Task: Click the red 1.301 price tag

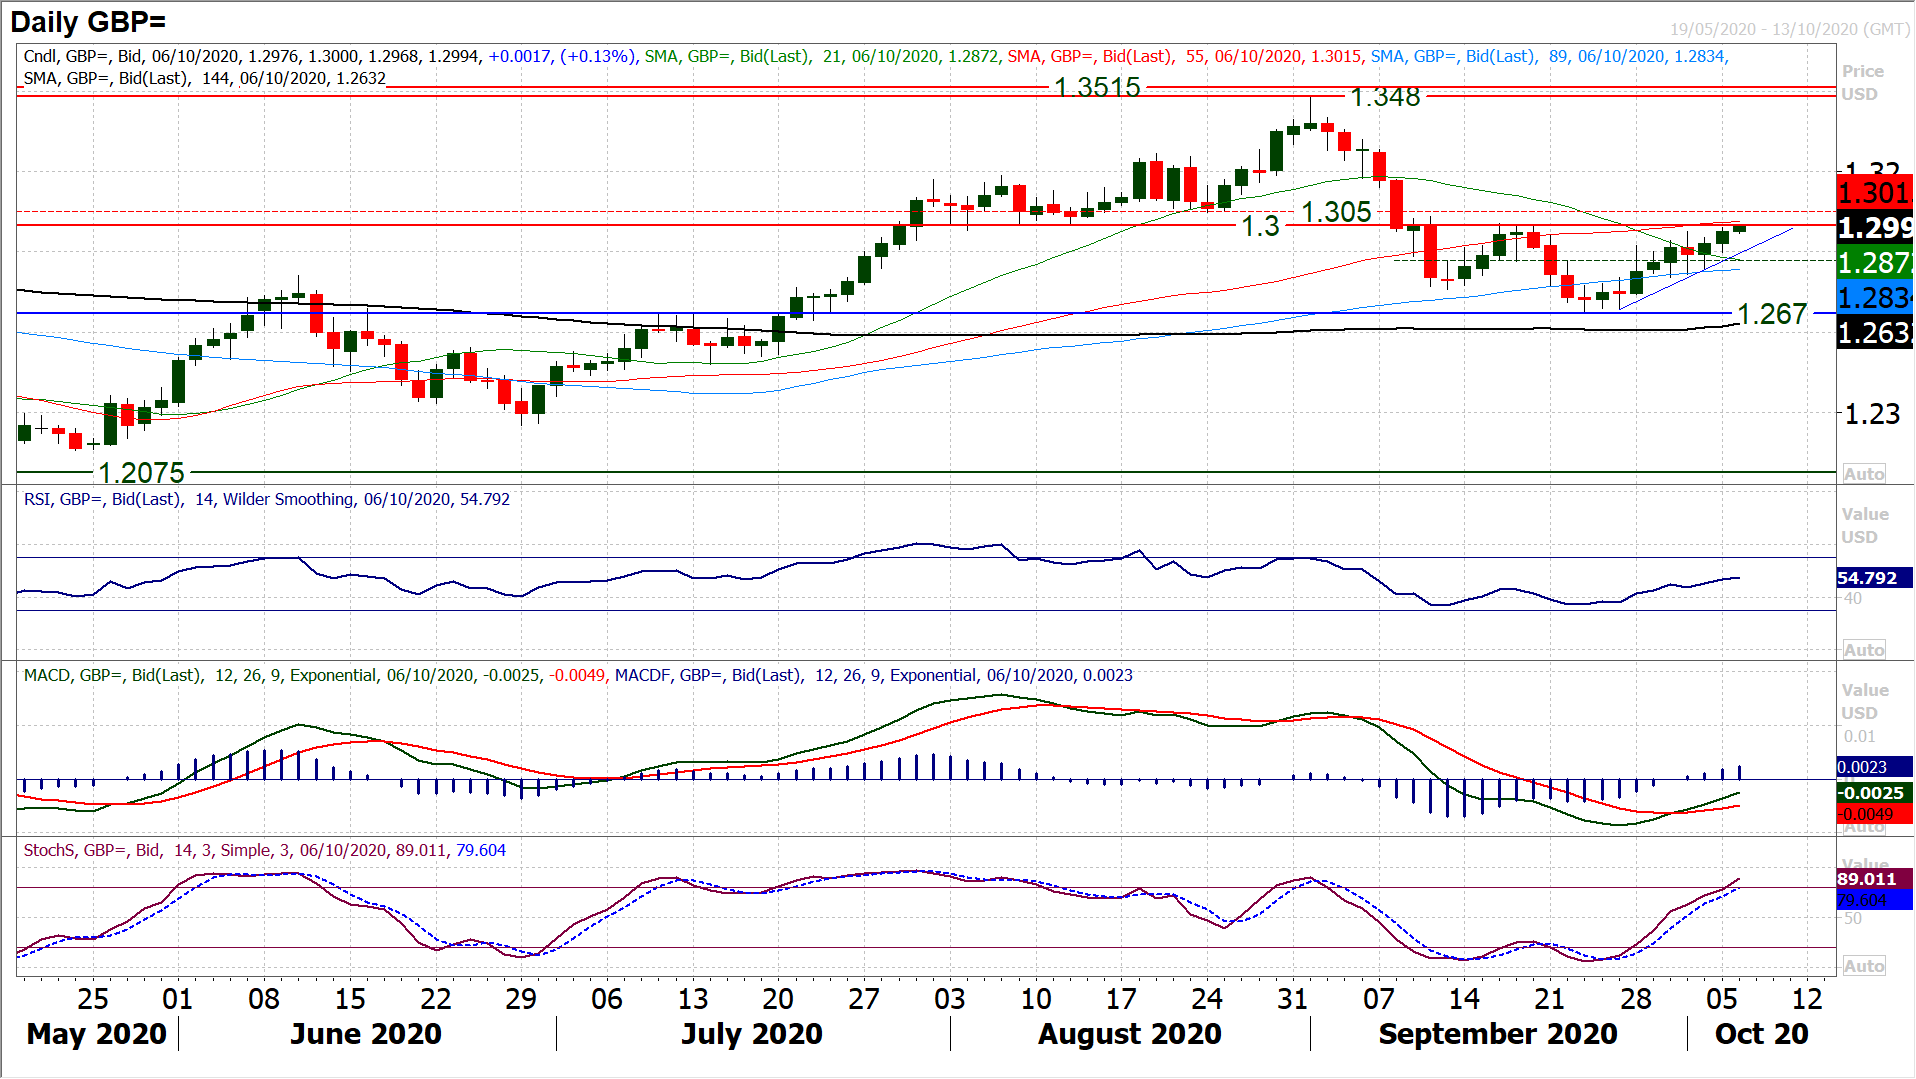Action: pos(1874,192)
